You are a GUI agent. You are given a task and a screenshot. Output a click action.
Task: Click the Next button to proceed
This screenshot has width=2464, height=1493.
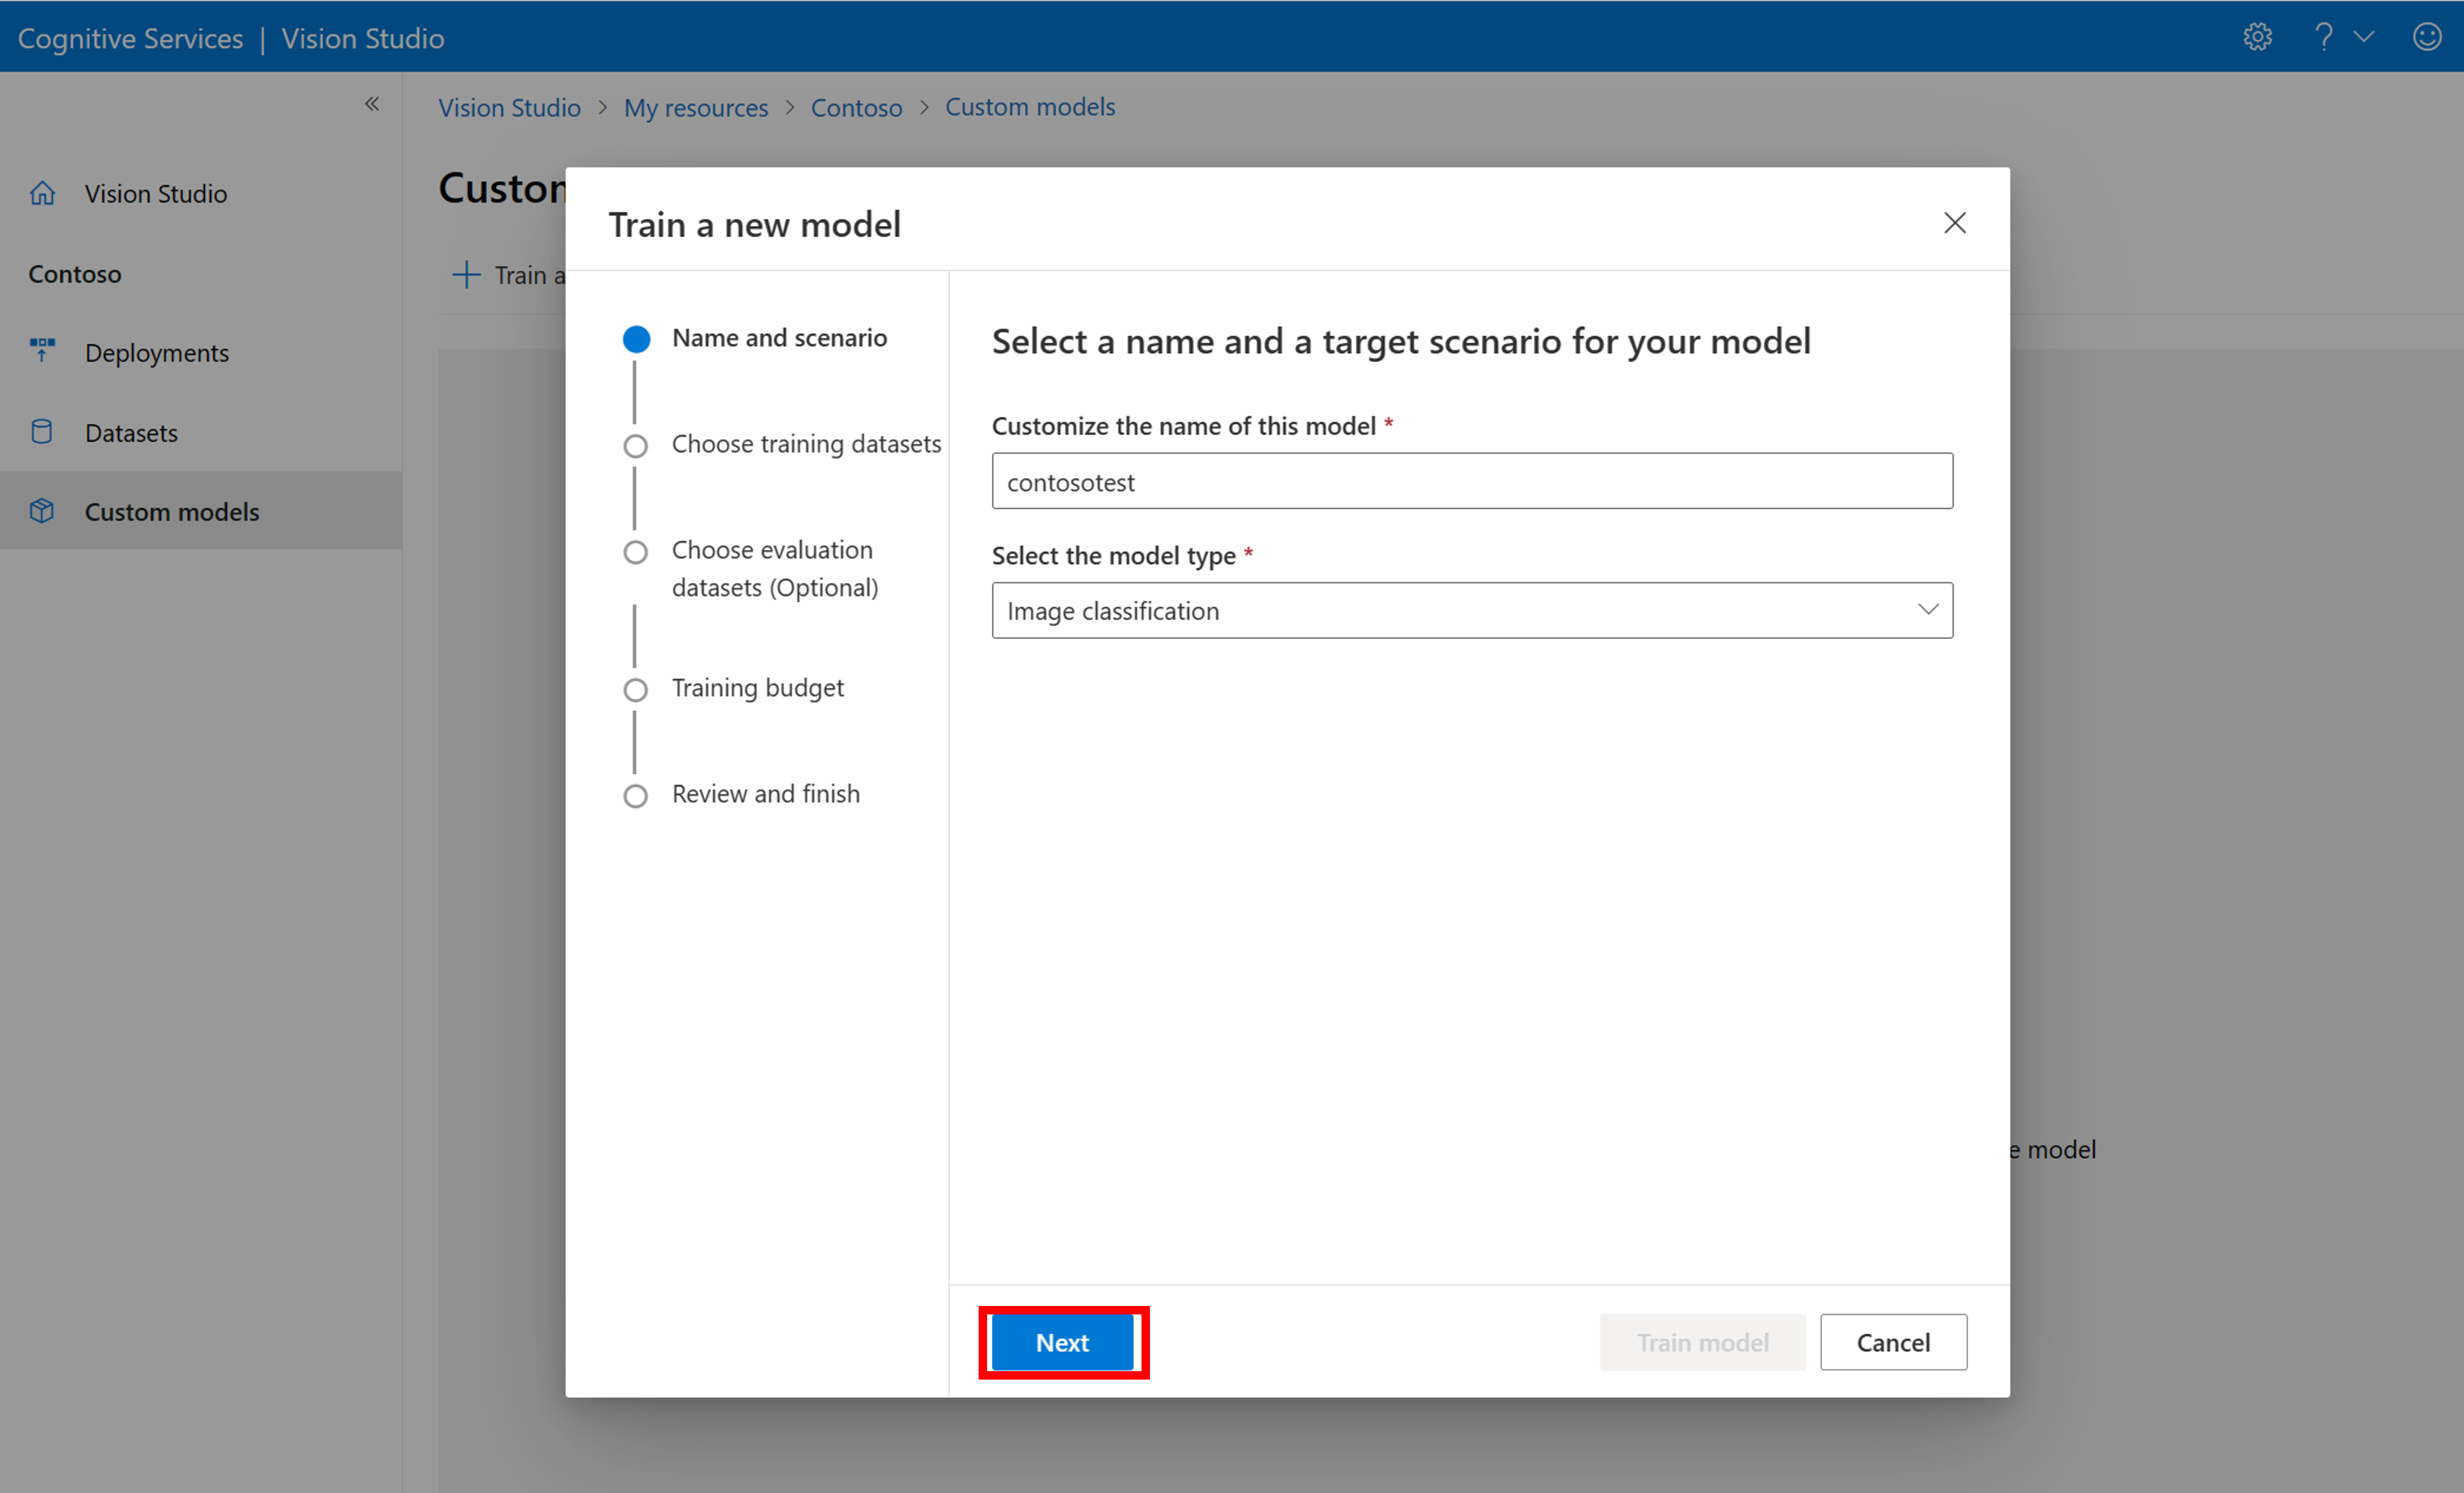coord(1058,1342)
